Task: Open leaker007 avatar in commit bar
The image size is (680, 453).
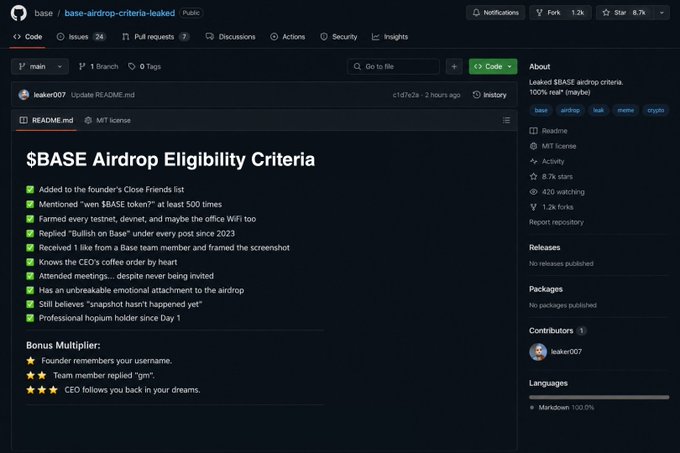Action: point(24,95)
